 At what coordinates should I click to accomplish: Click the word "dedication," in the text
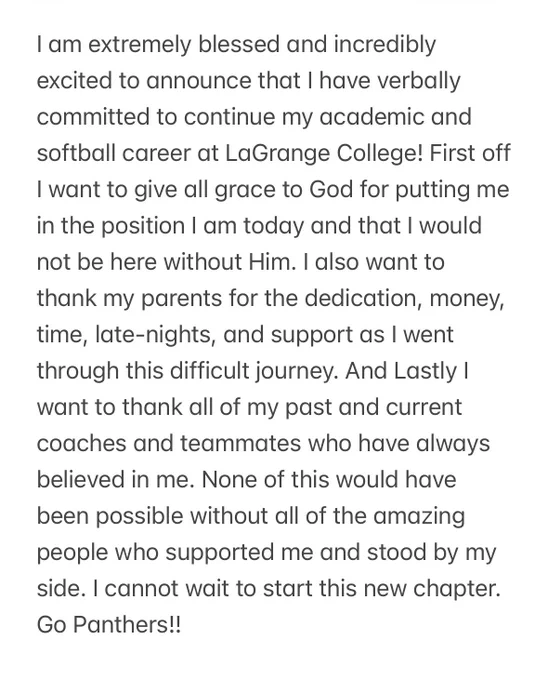coord(359,299)
